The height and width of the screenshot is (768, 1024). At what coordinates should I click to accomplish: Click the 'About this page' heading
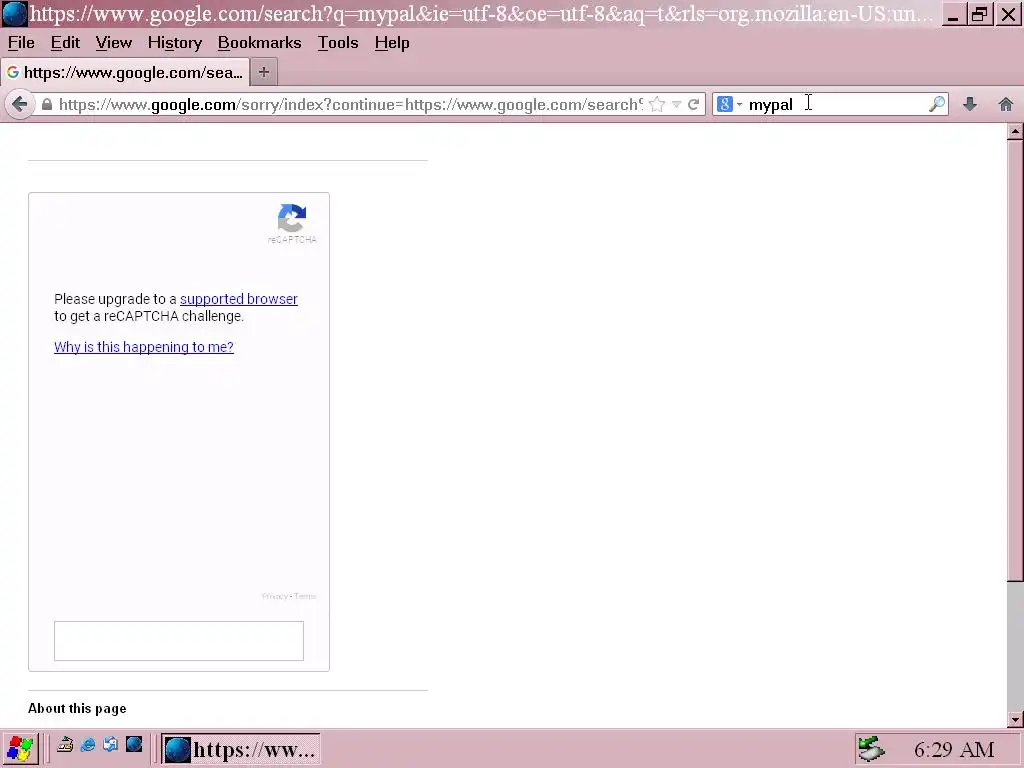[x=77, y=709]
